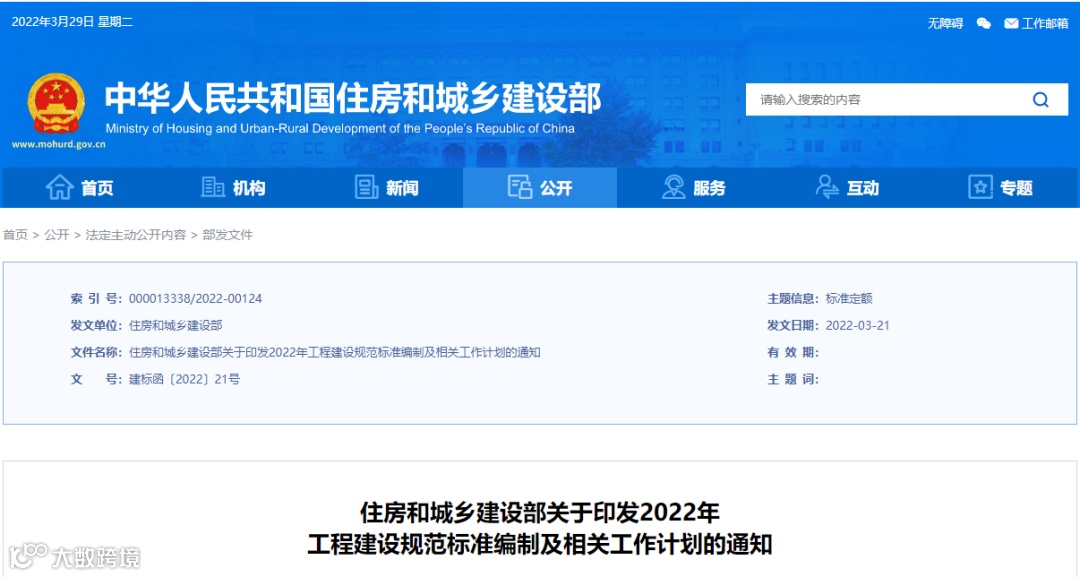1080x577 pixels.
Task: Click the building icon for 机构
Action: (x=213, y=187)
